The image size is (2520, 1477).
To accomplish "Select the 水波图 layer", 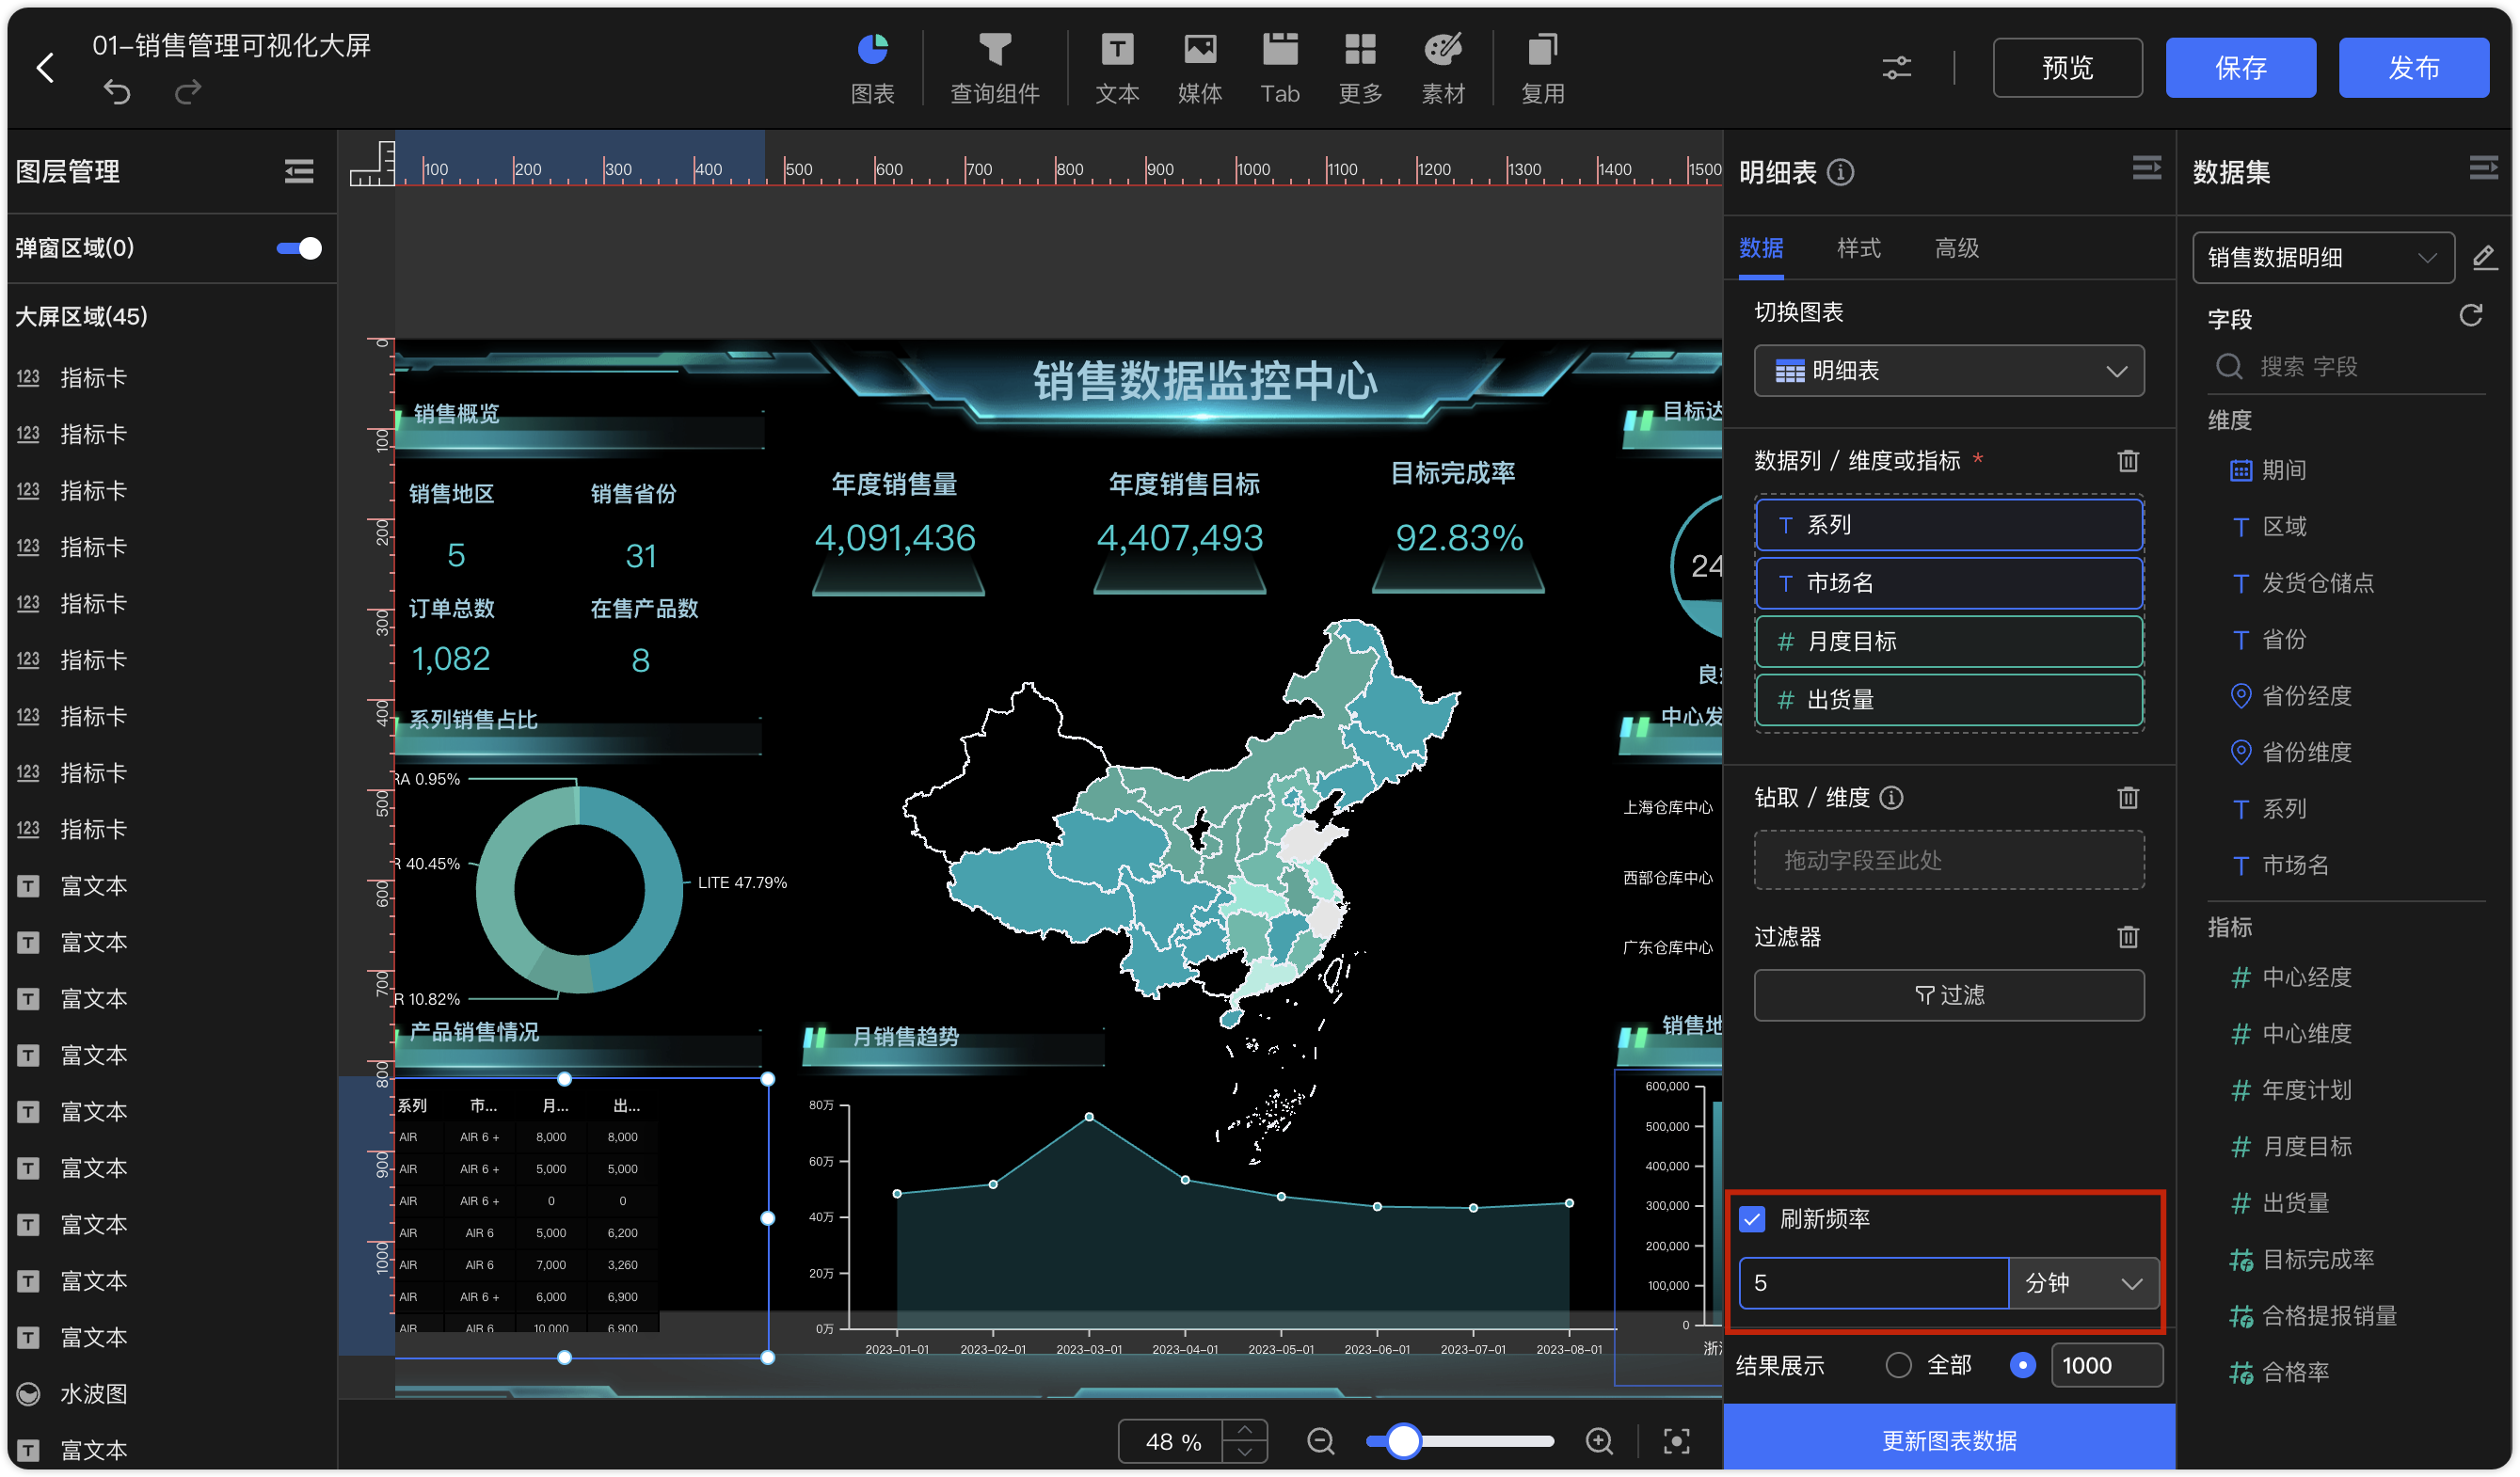I will [172, 1393].
